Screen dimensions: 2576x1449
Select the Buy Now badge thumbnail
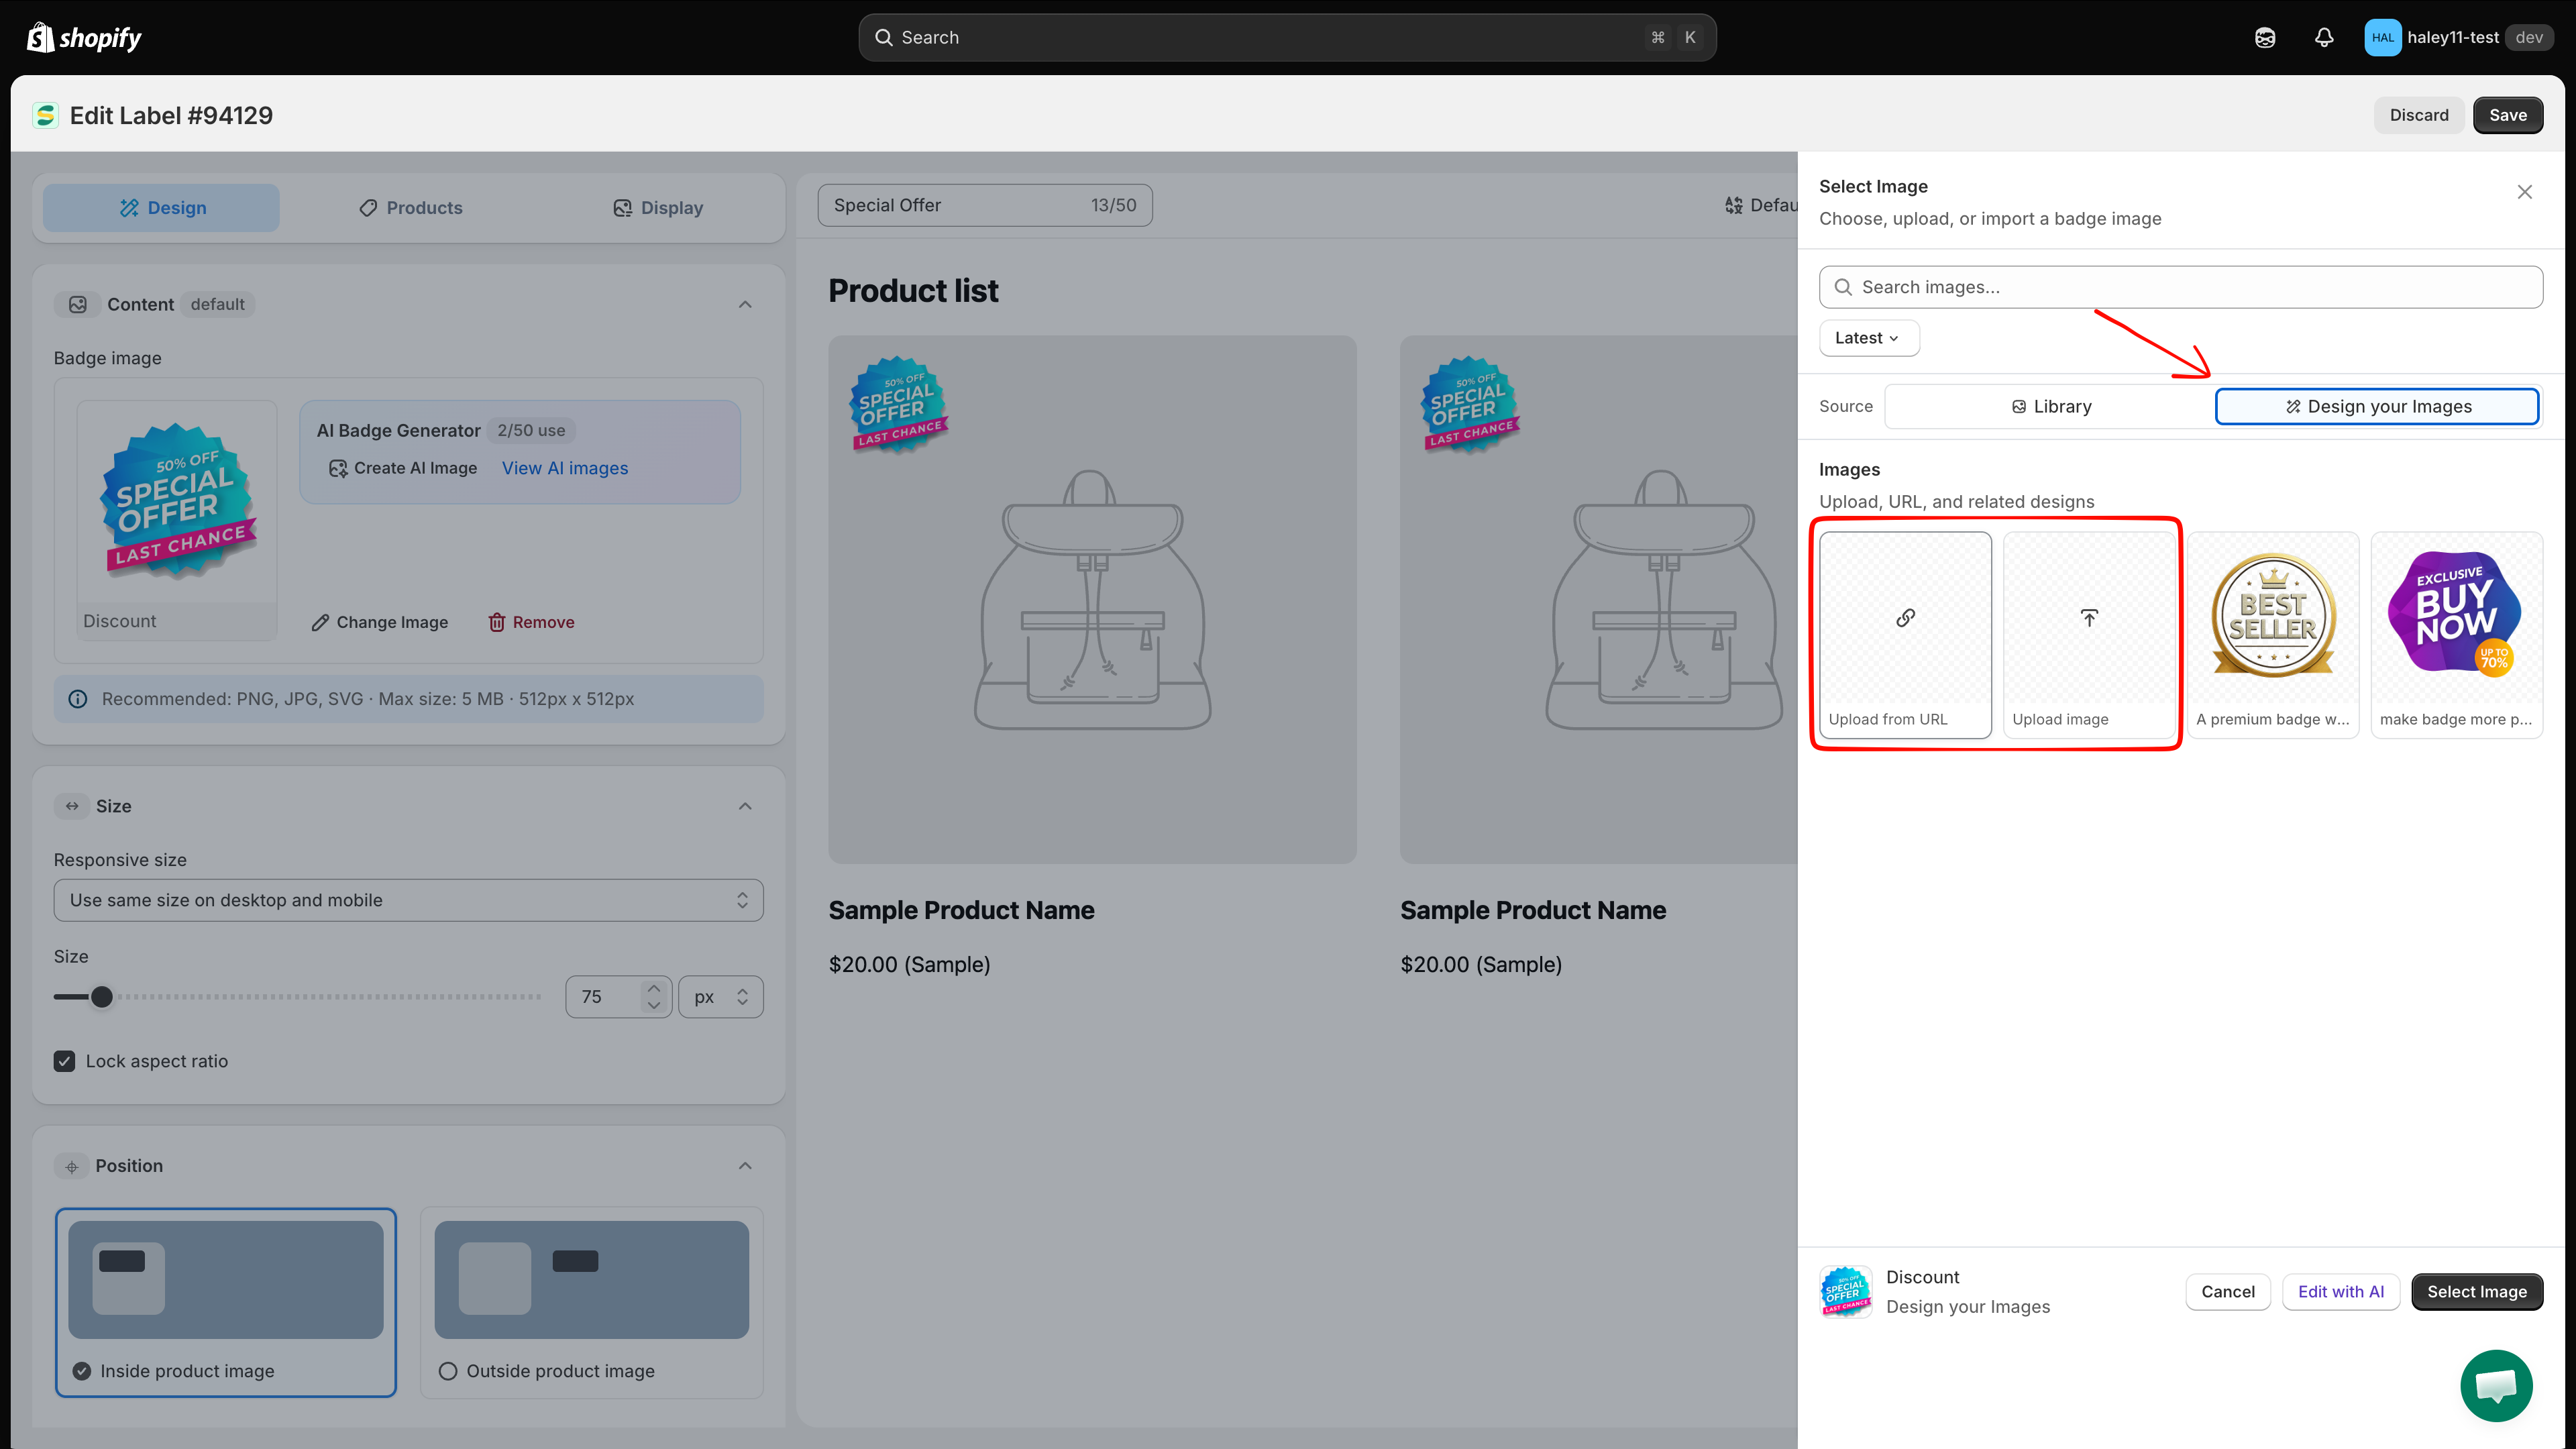[2456, 634]
